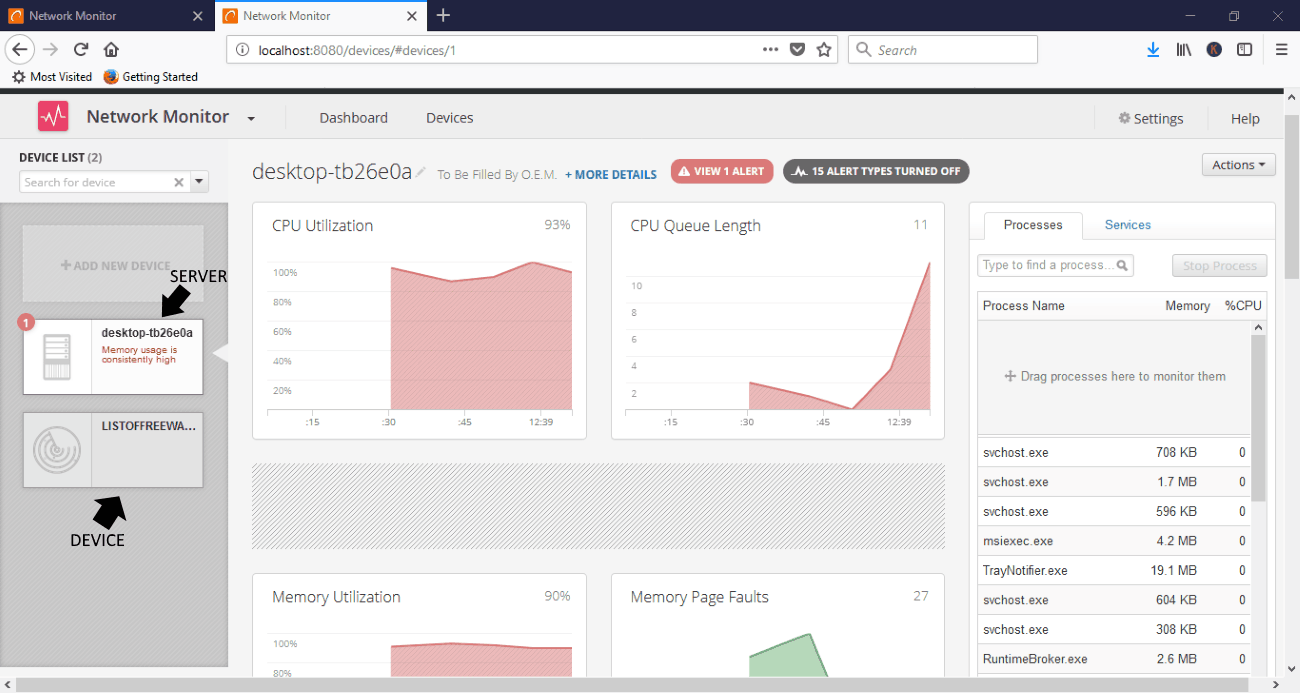This screenshot has width=1300, height=693.
Task: Sort by Memory column header
Action: (1187, 306)
